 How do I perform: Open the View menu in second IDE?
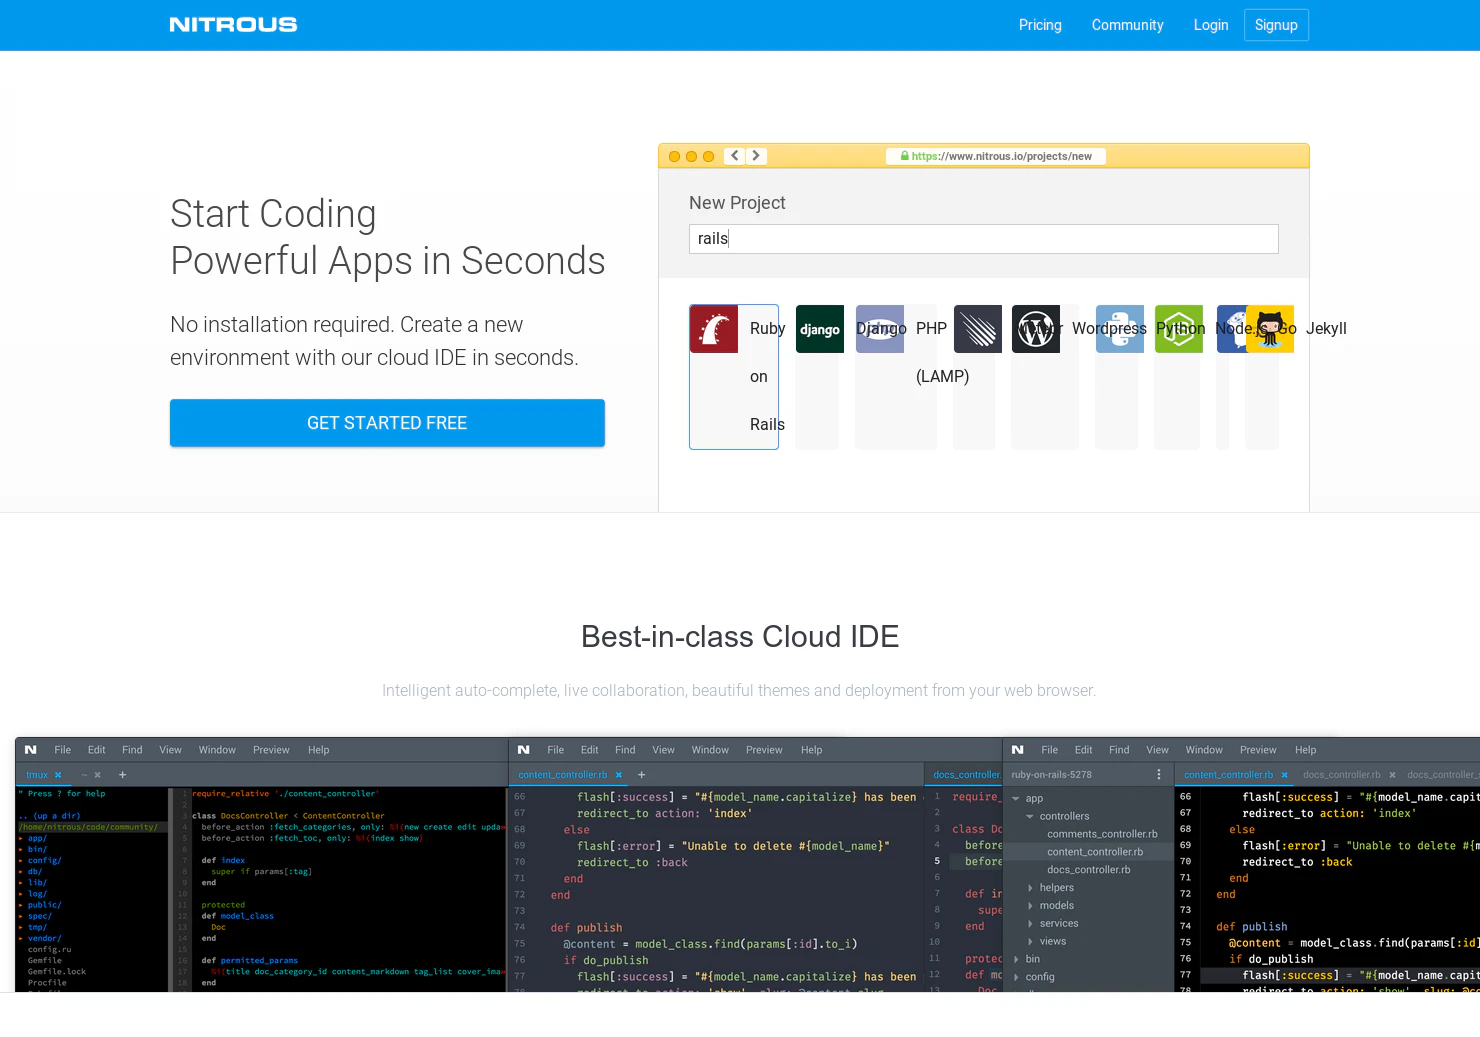664,750
